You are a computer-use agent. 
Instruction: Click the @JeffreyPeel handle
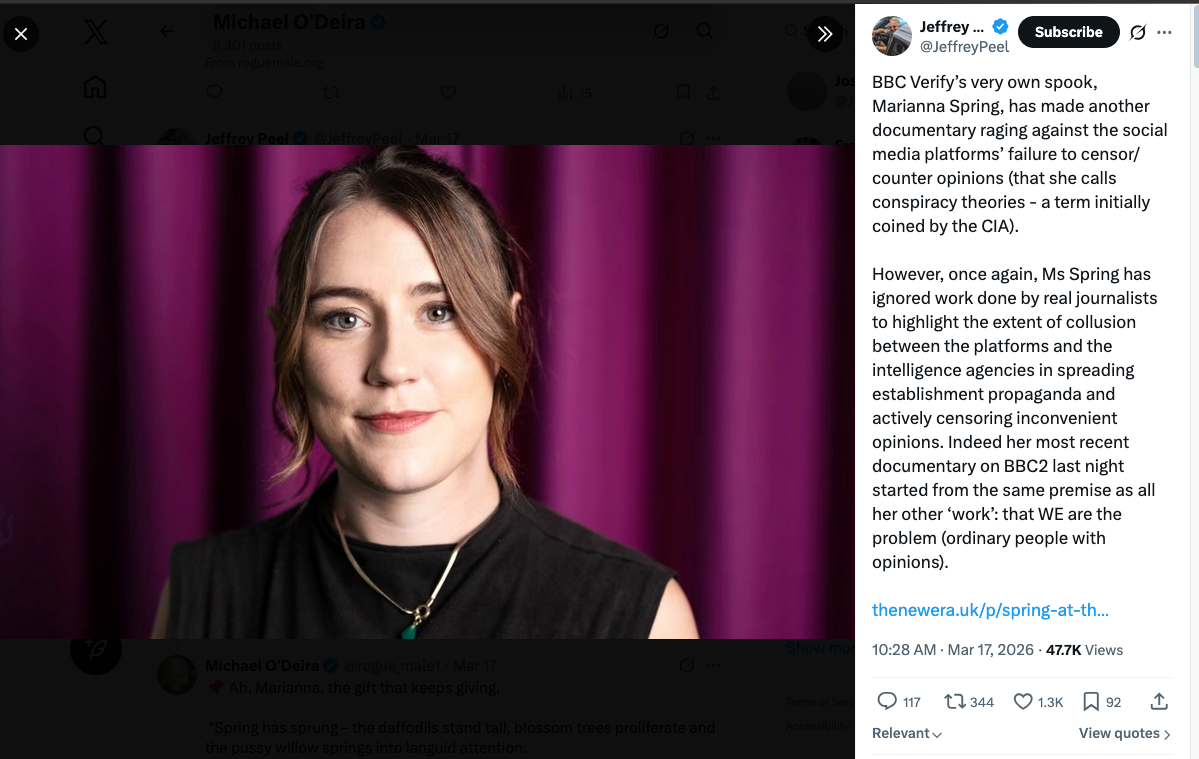[964, 47]
